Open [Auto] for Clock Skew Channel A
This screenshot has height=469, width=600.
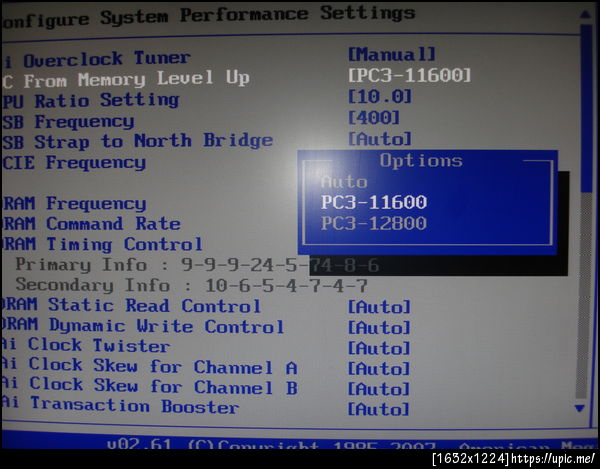379,368
